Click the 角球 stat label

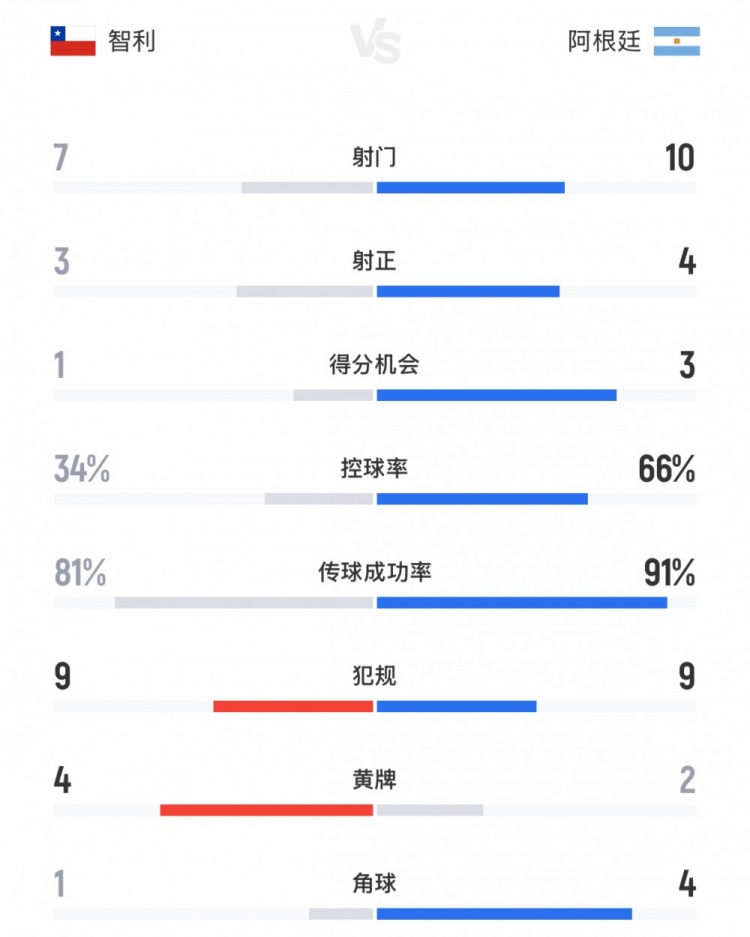(374, 884)
